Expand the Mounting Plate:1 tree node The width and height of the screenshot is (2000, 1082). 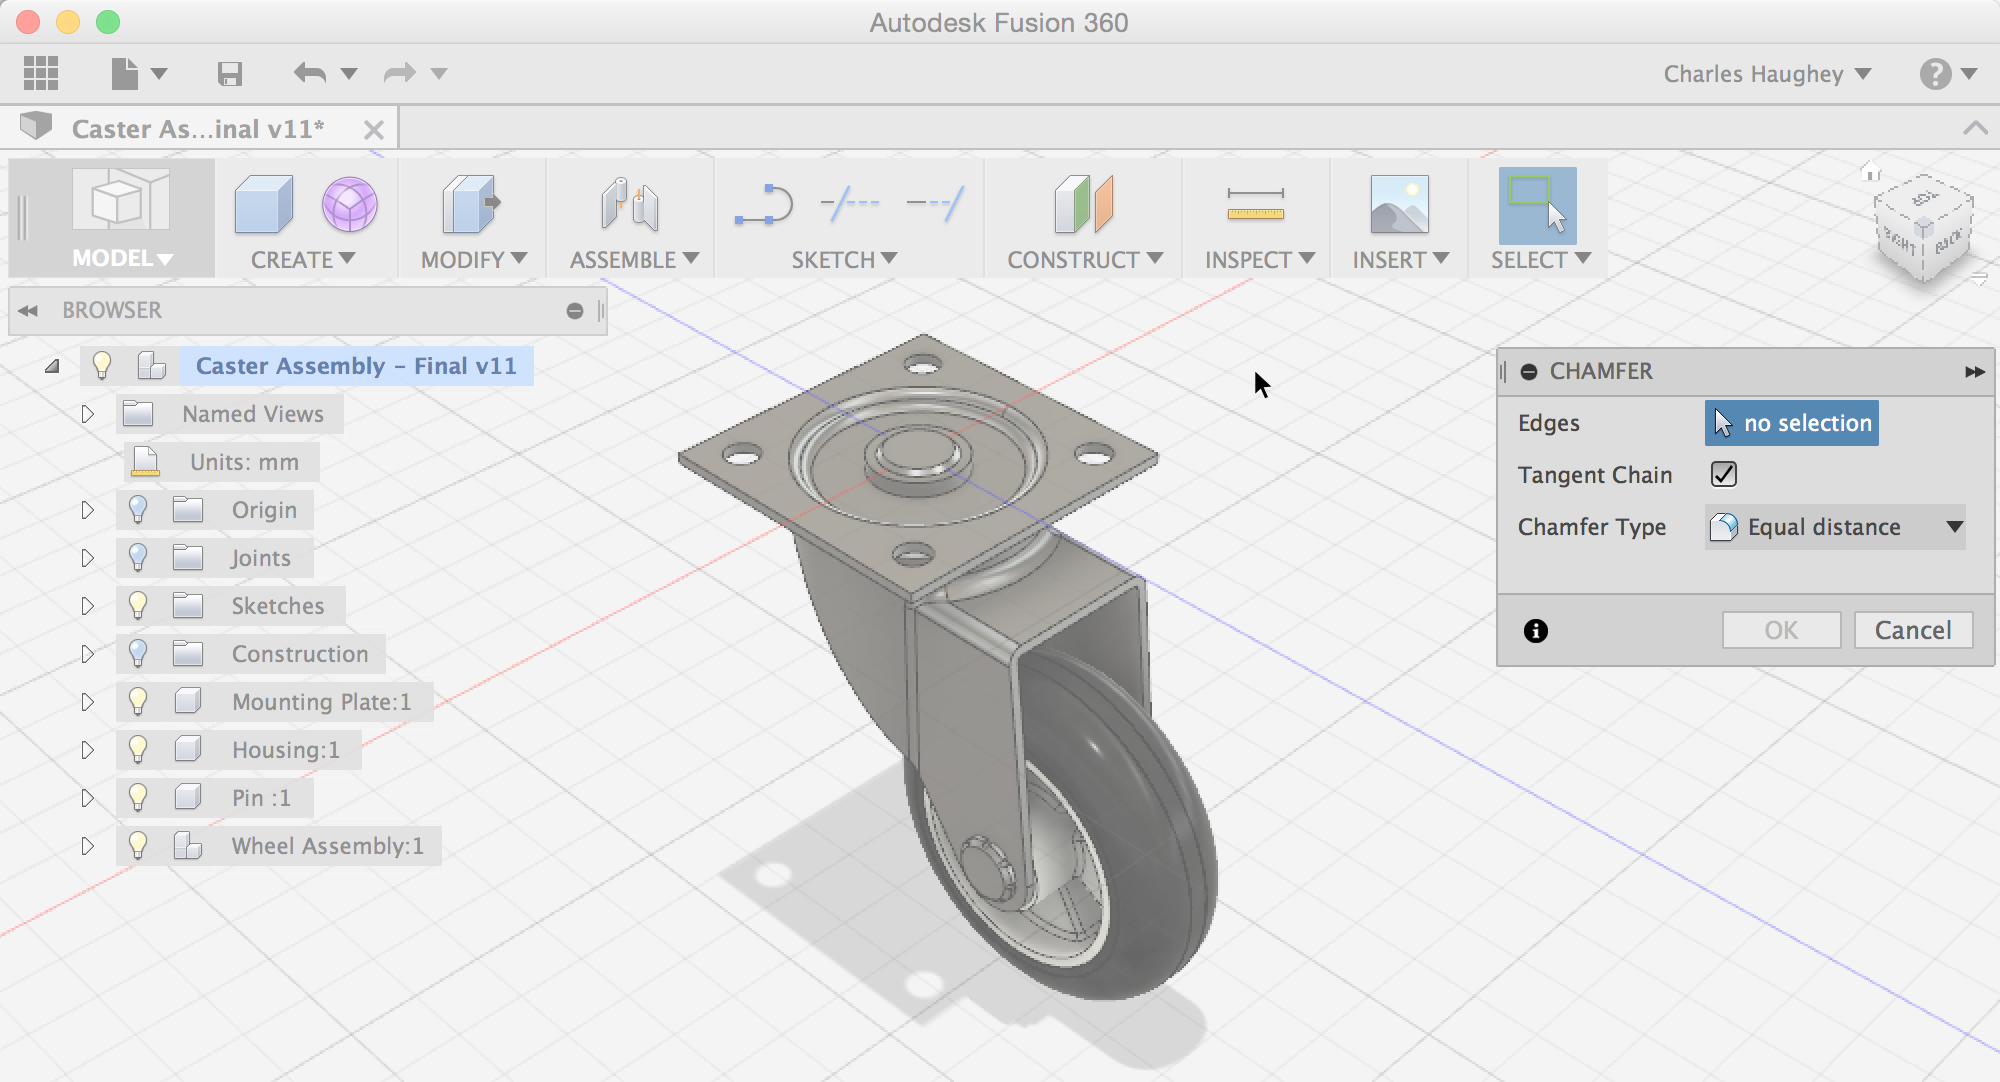(x=87, y=702)
